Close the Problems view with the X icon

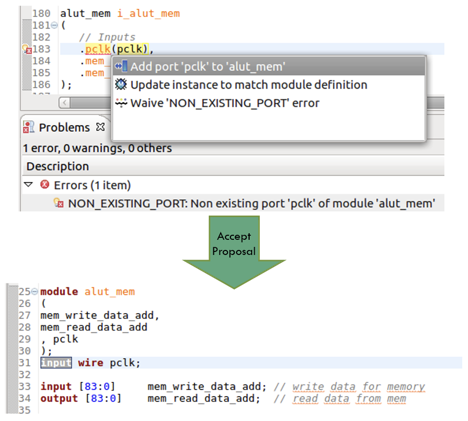[100, 127]
